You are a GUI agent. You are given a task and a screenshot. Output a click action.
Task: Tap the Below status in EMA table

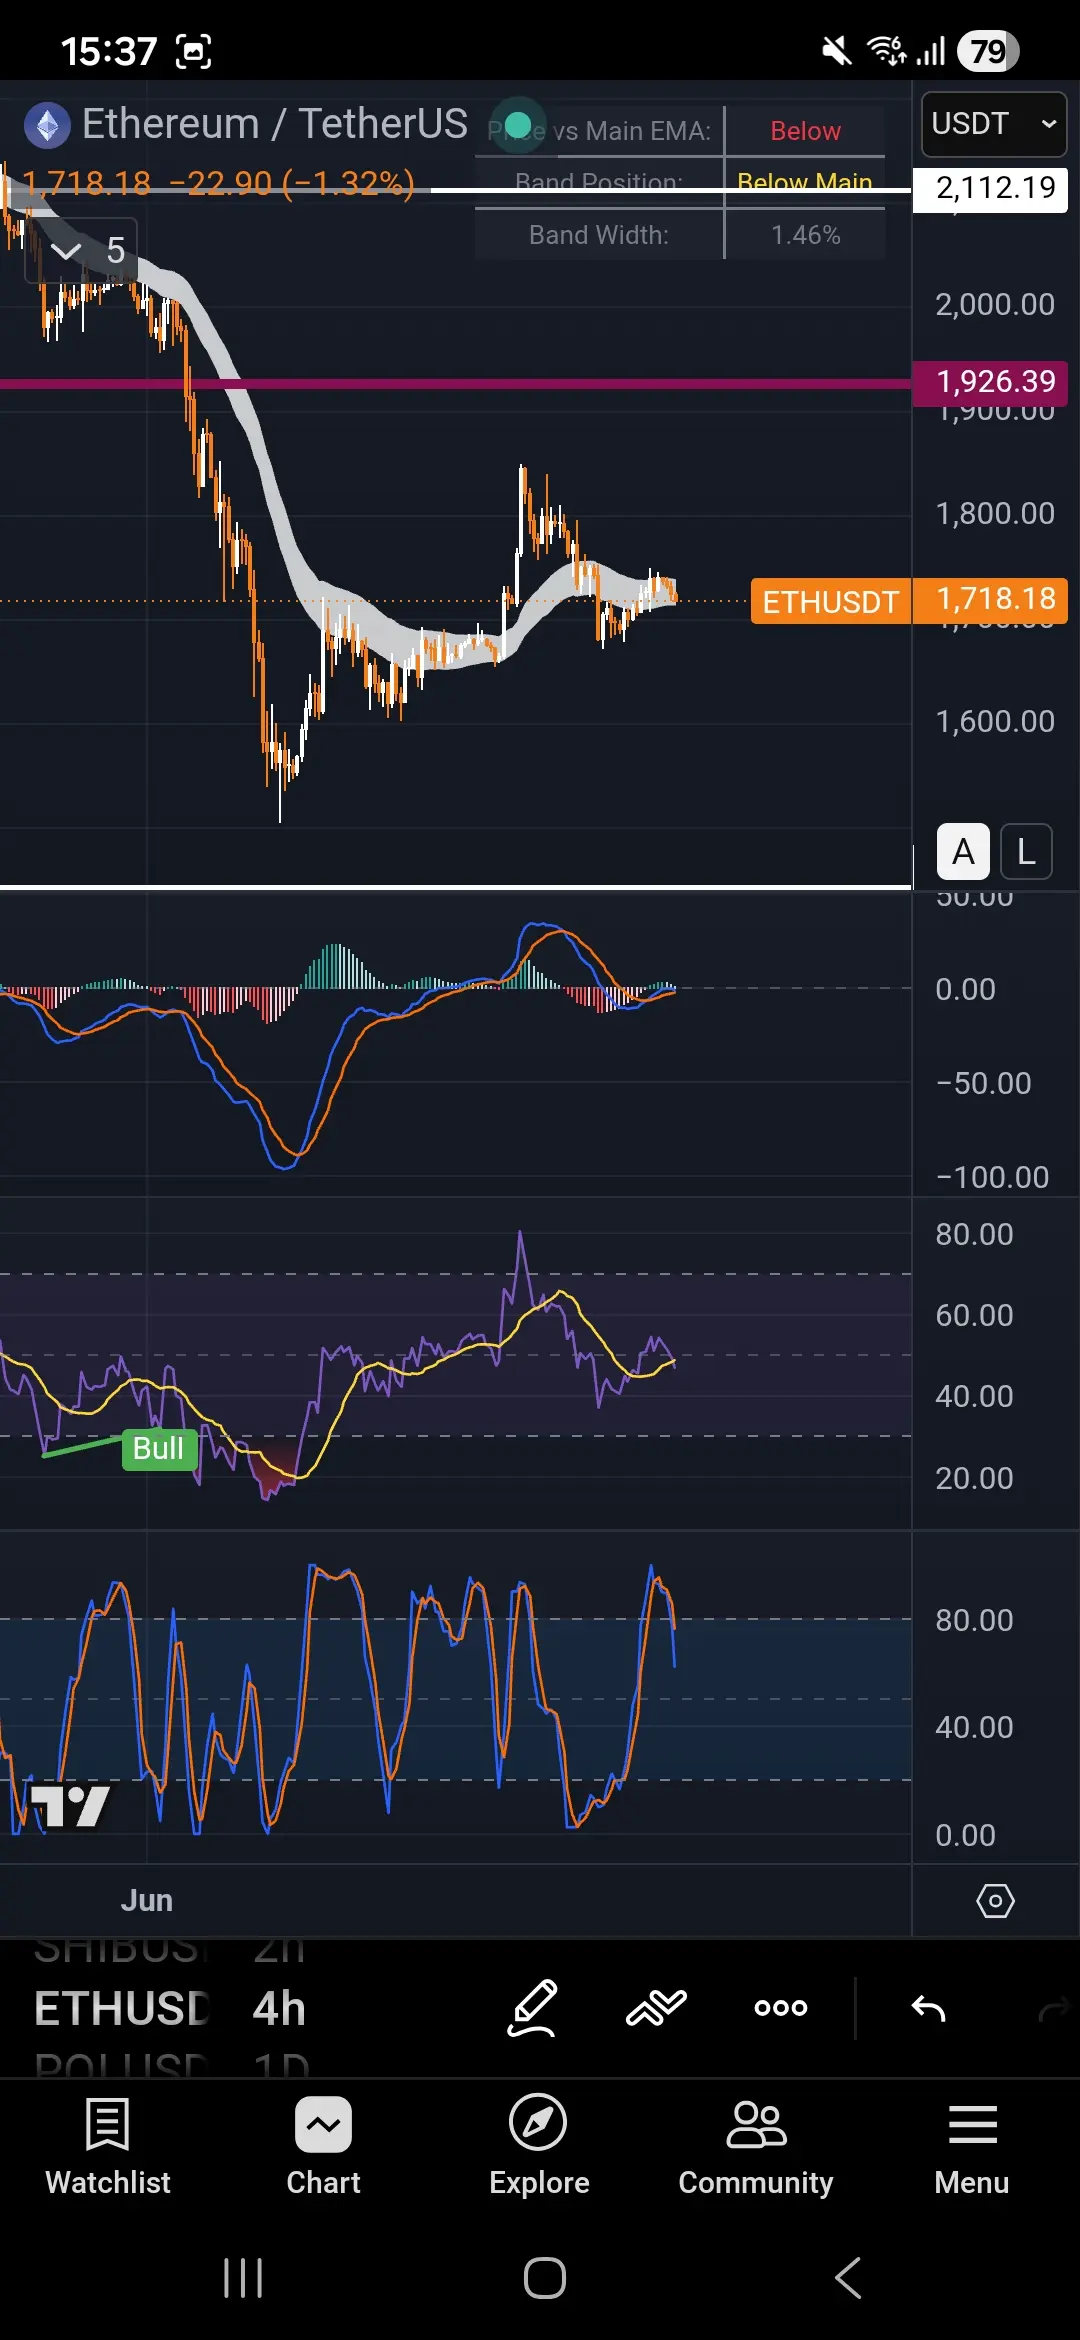805,131
